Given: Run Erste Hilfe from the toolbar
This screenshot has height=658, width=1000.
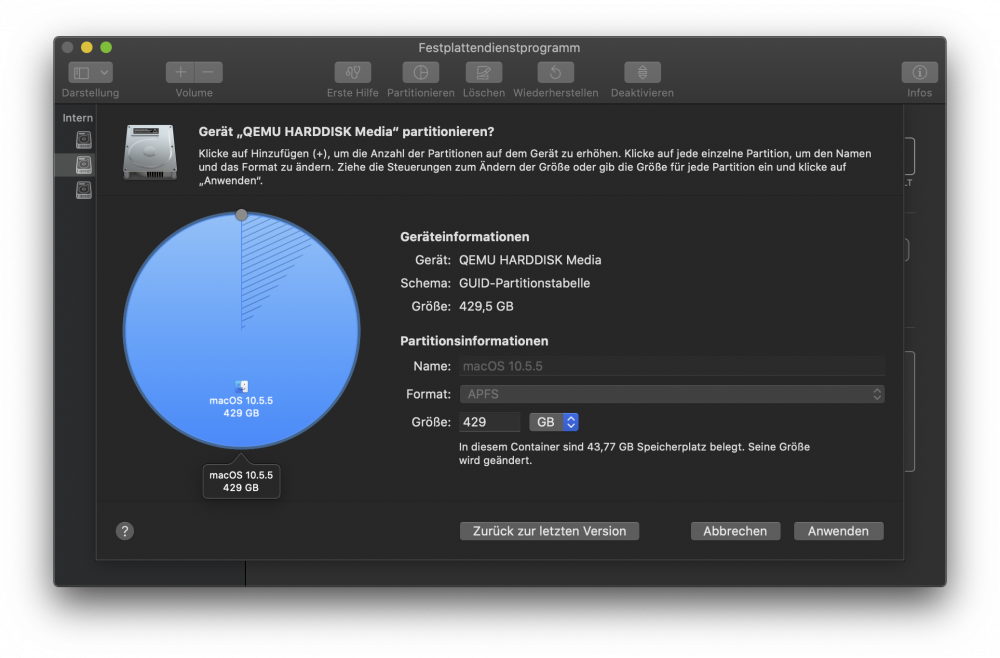Looking at the screenshot, I should pyautogui.click(x=353, y=73).
